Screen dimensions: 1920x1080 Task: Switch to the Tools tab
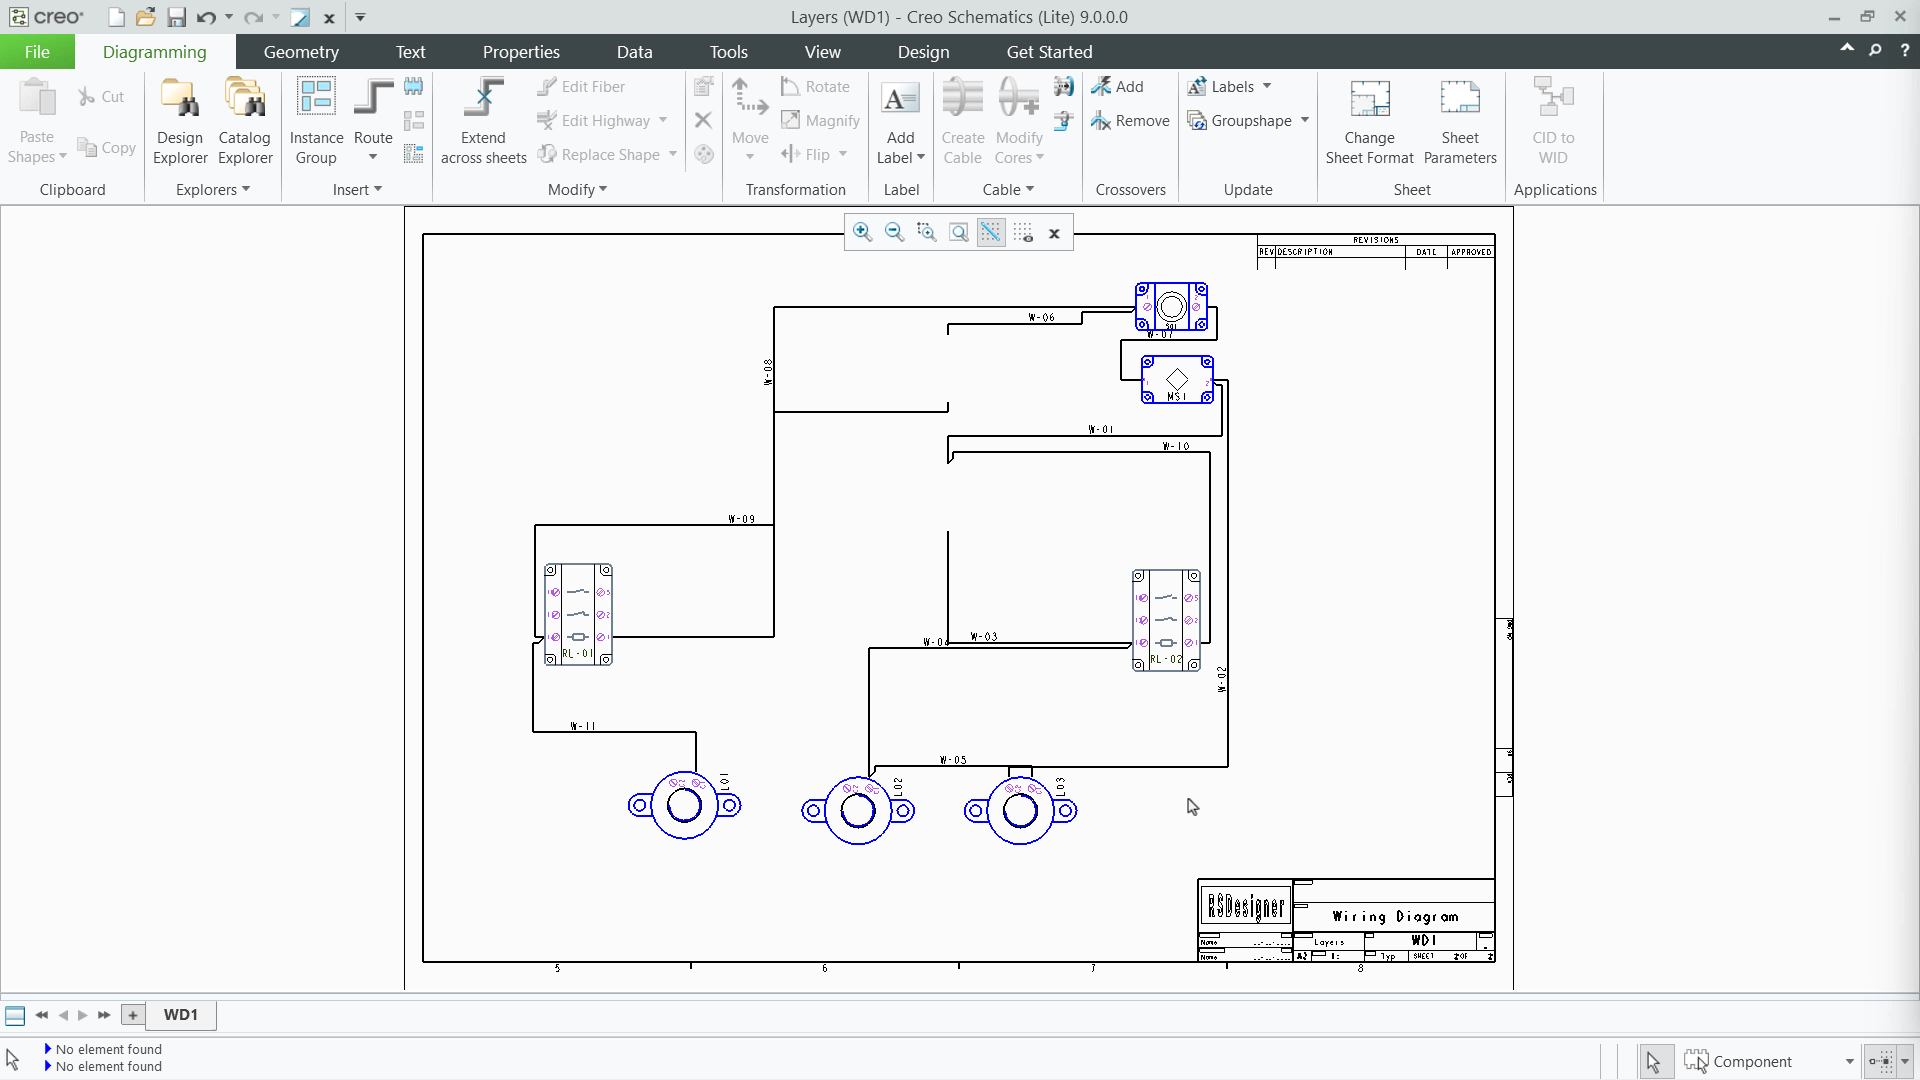tap(729, 52)
